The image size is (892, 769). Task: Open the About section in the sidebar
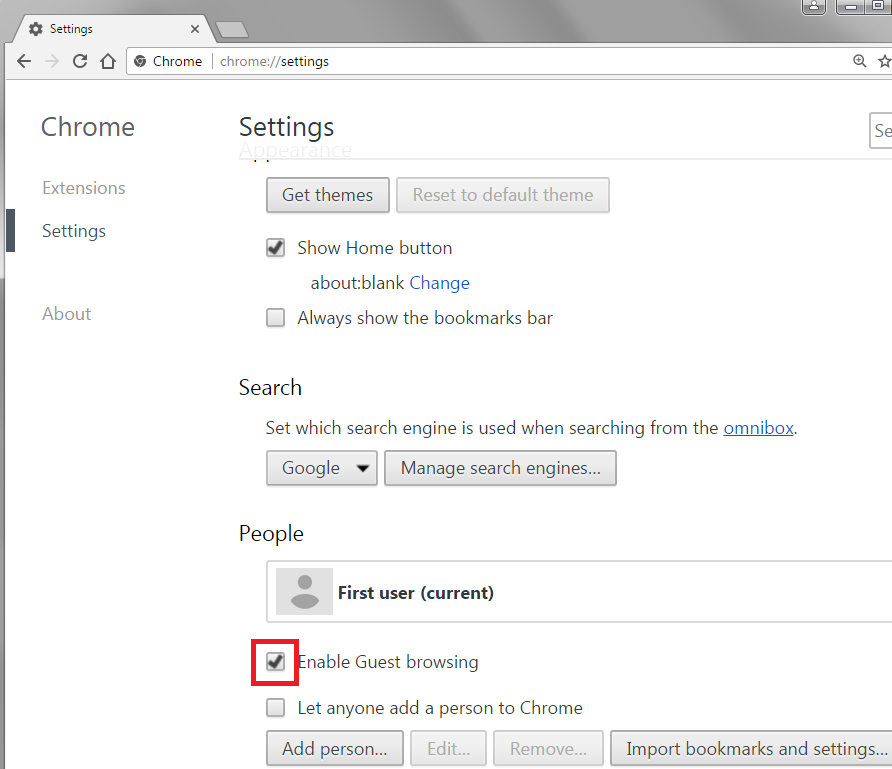66,313
